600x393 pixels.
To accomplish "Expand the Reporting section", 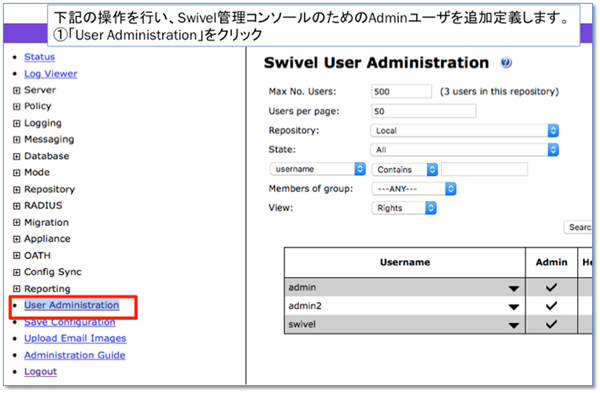I will (x=16, y=289).
